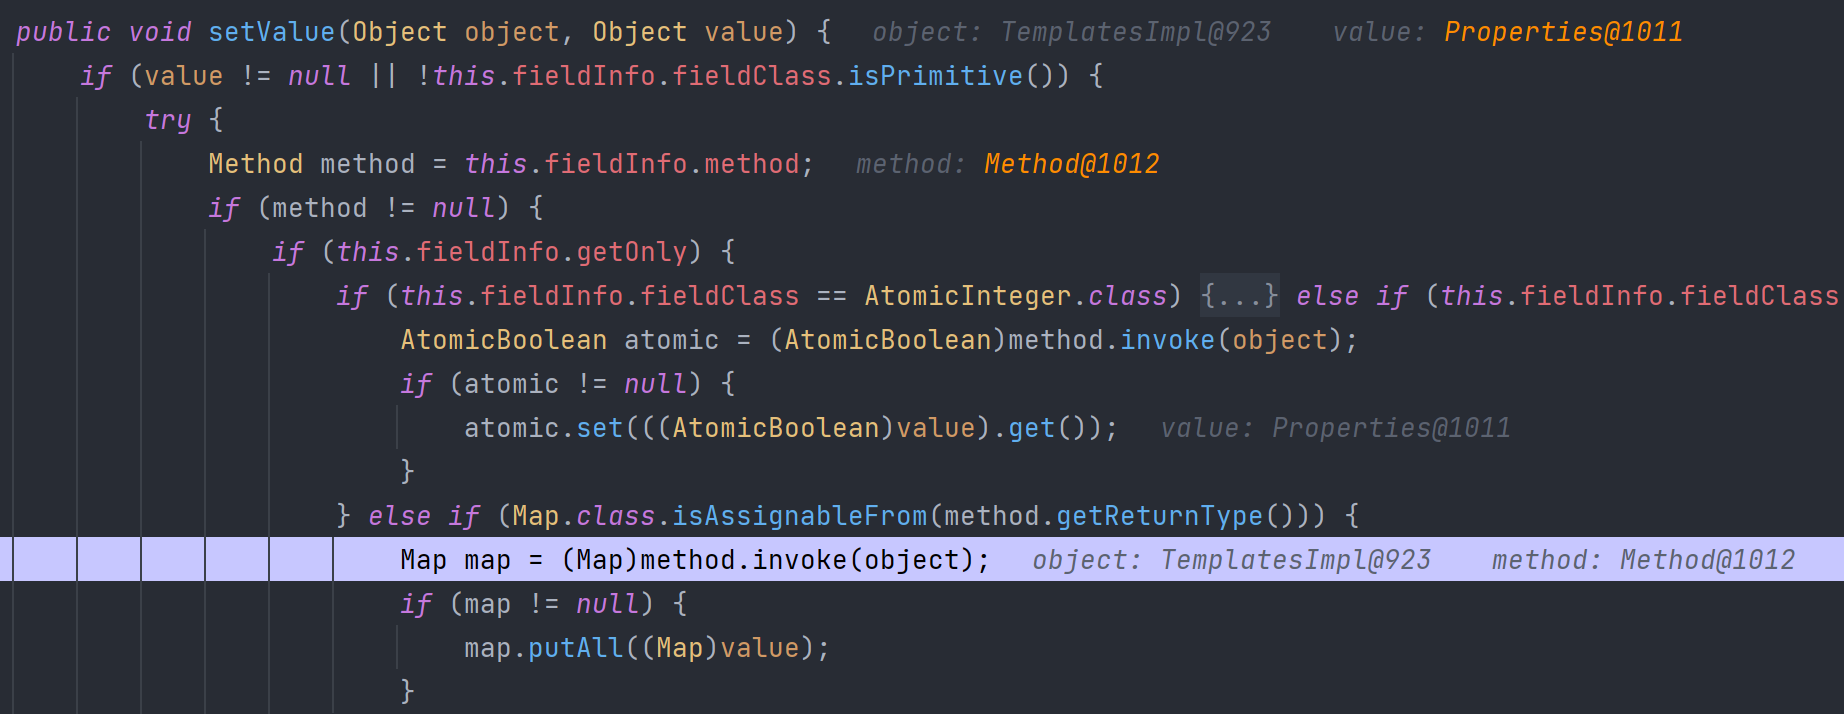Viewport: 1844px width, 714px height.
Task: Click the Method@1012 orange inline hint
Action: pyautogui.click(x=1071, y=164)
